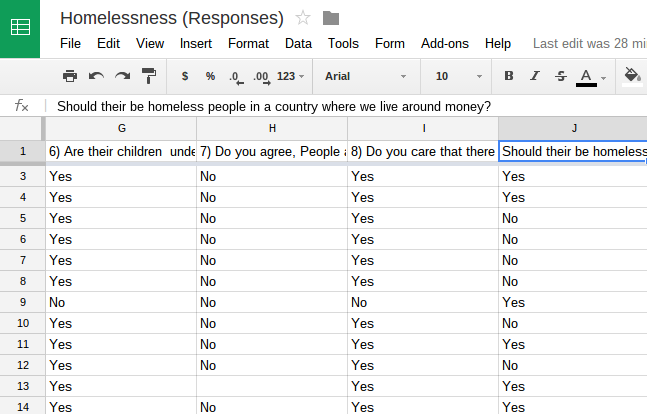Format selection as percent

[210, 76]
